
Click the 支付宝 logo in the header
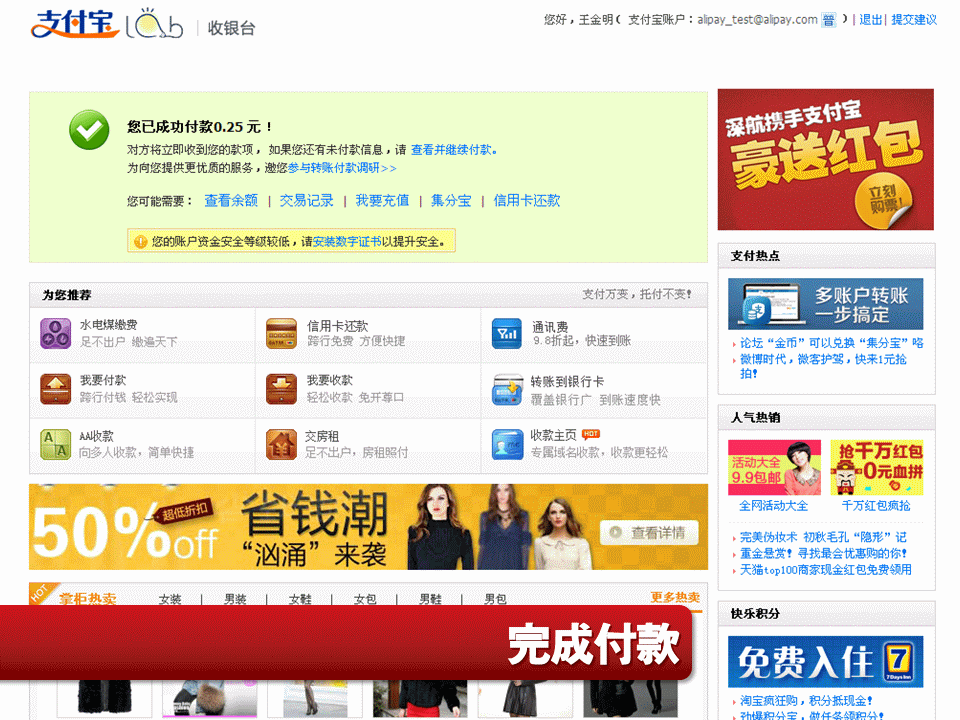pyautogui.click(x=70, y=27)
